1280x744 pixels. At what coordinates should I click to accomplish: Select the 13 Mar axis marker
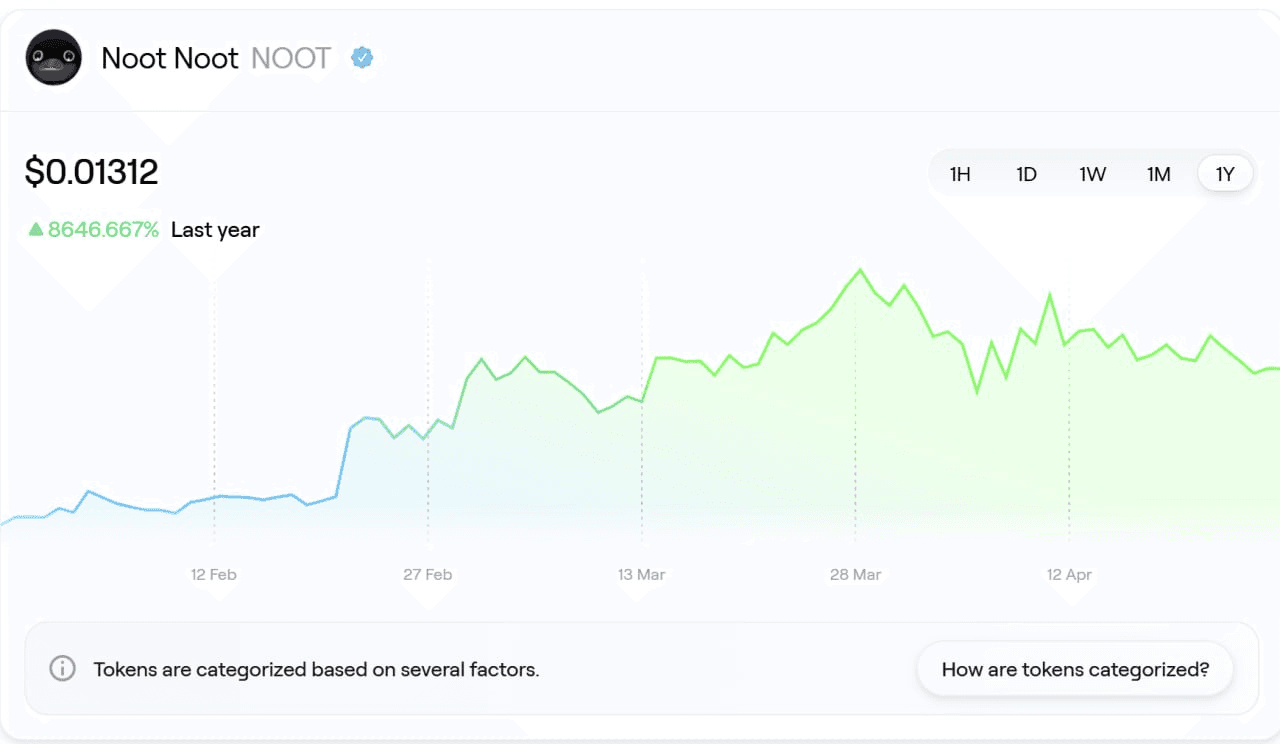point(641,575)
